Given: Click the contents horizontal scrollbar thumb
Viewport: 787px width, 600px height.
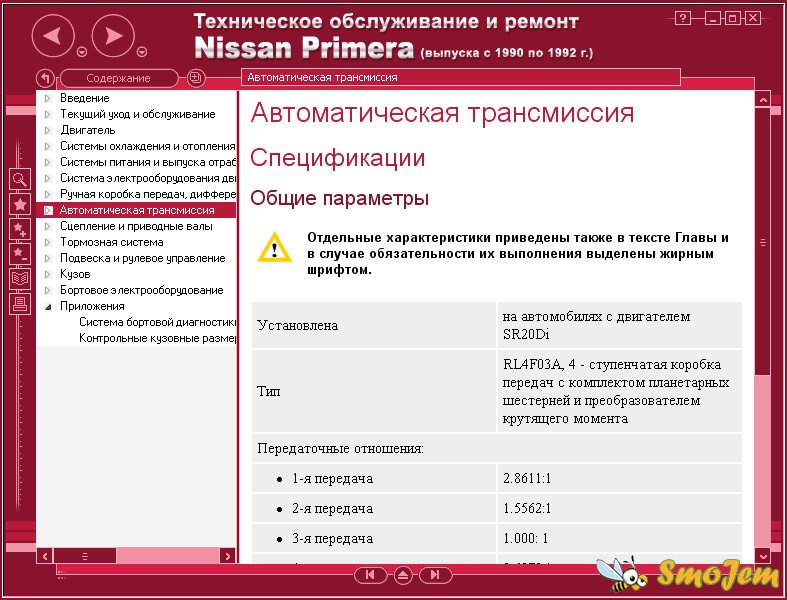Looking at the screenshot, I should [85, 556].
